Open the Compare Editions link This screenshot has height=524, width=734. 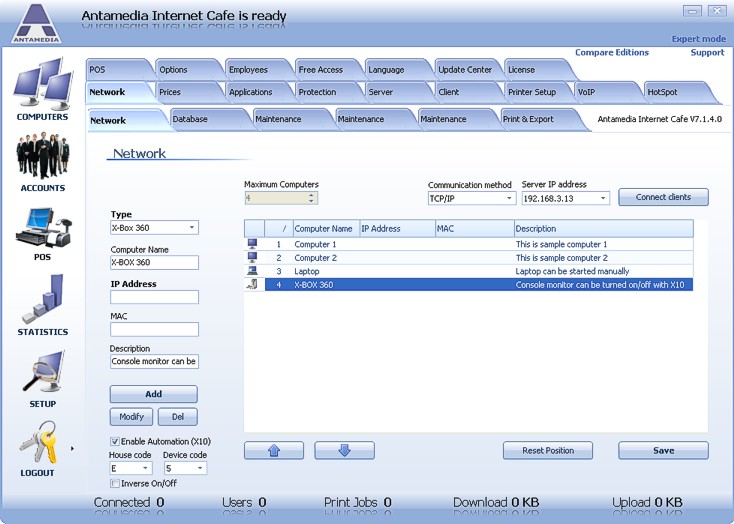[x=612, y=52]
